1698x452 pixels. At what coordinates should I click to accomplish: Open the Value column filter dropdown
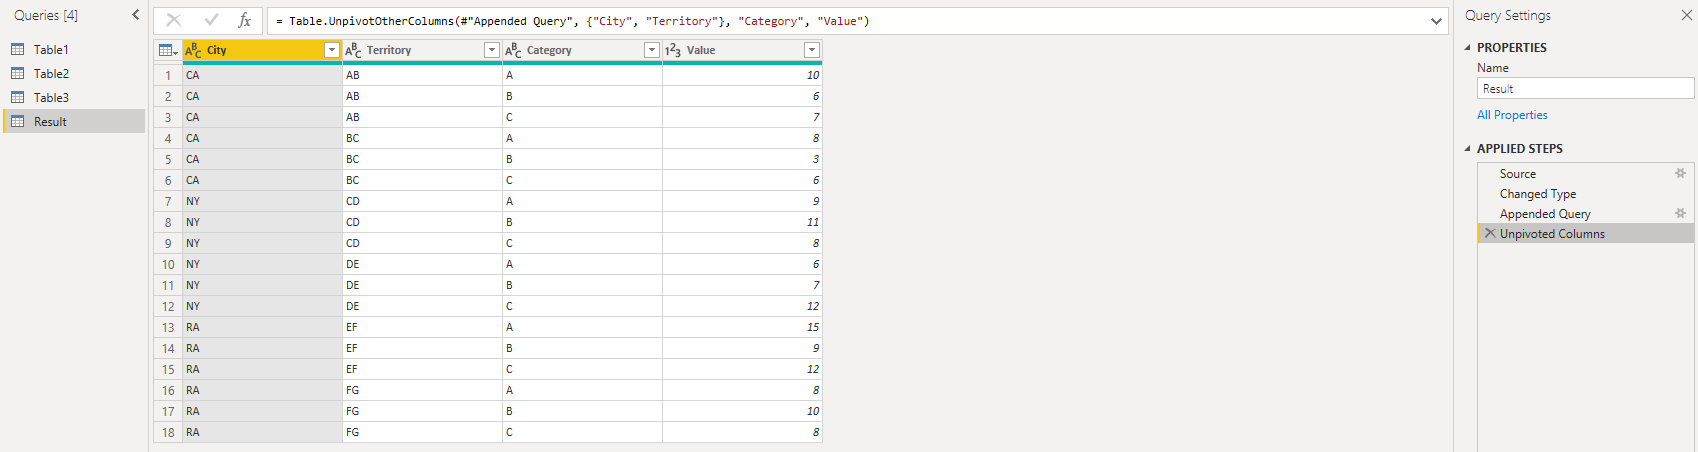pyautogui.click(x=811, y=50)
